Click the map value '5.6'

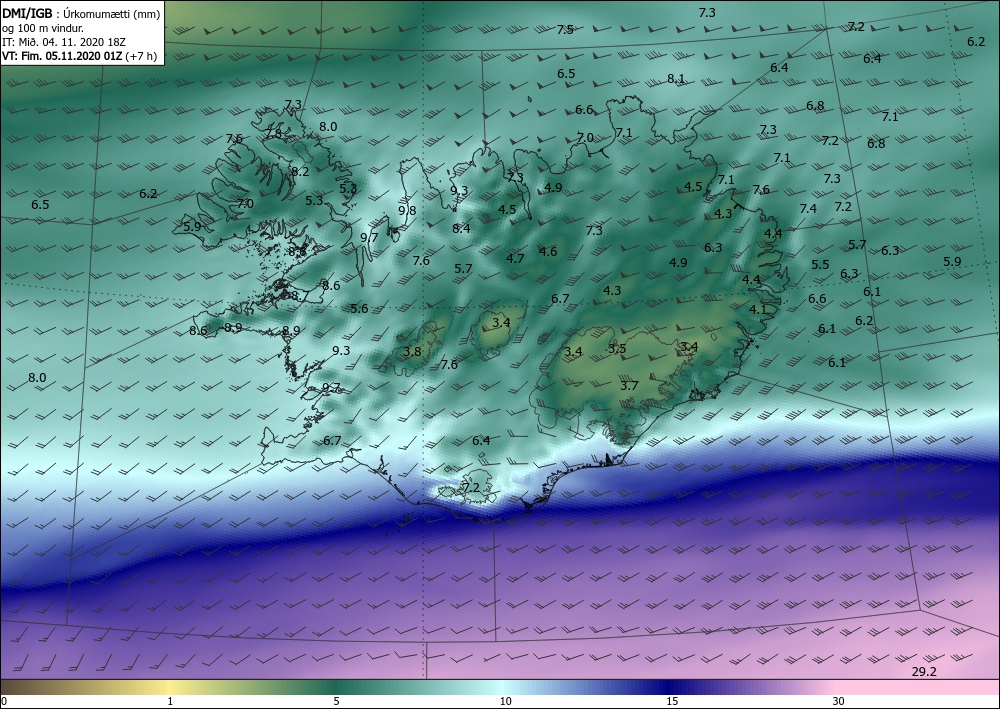(359, 309)
